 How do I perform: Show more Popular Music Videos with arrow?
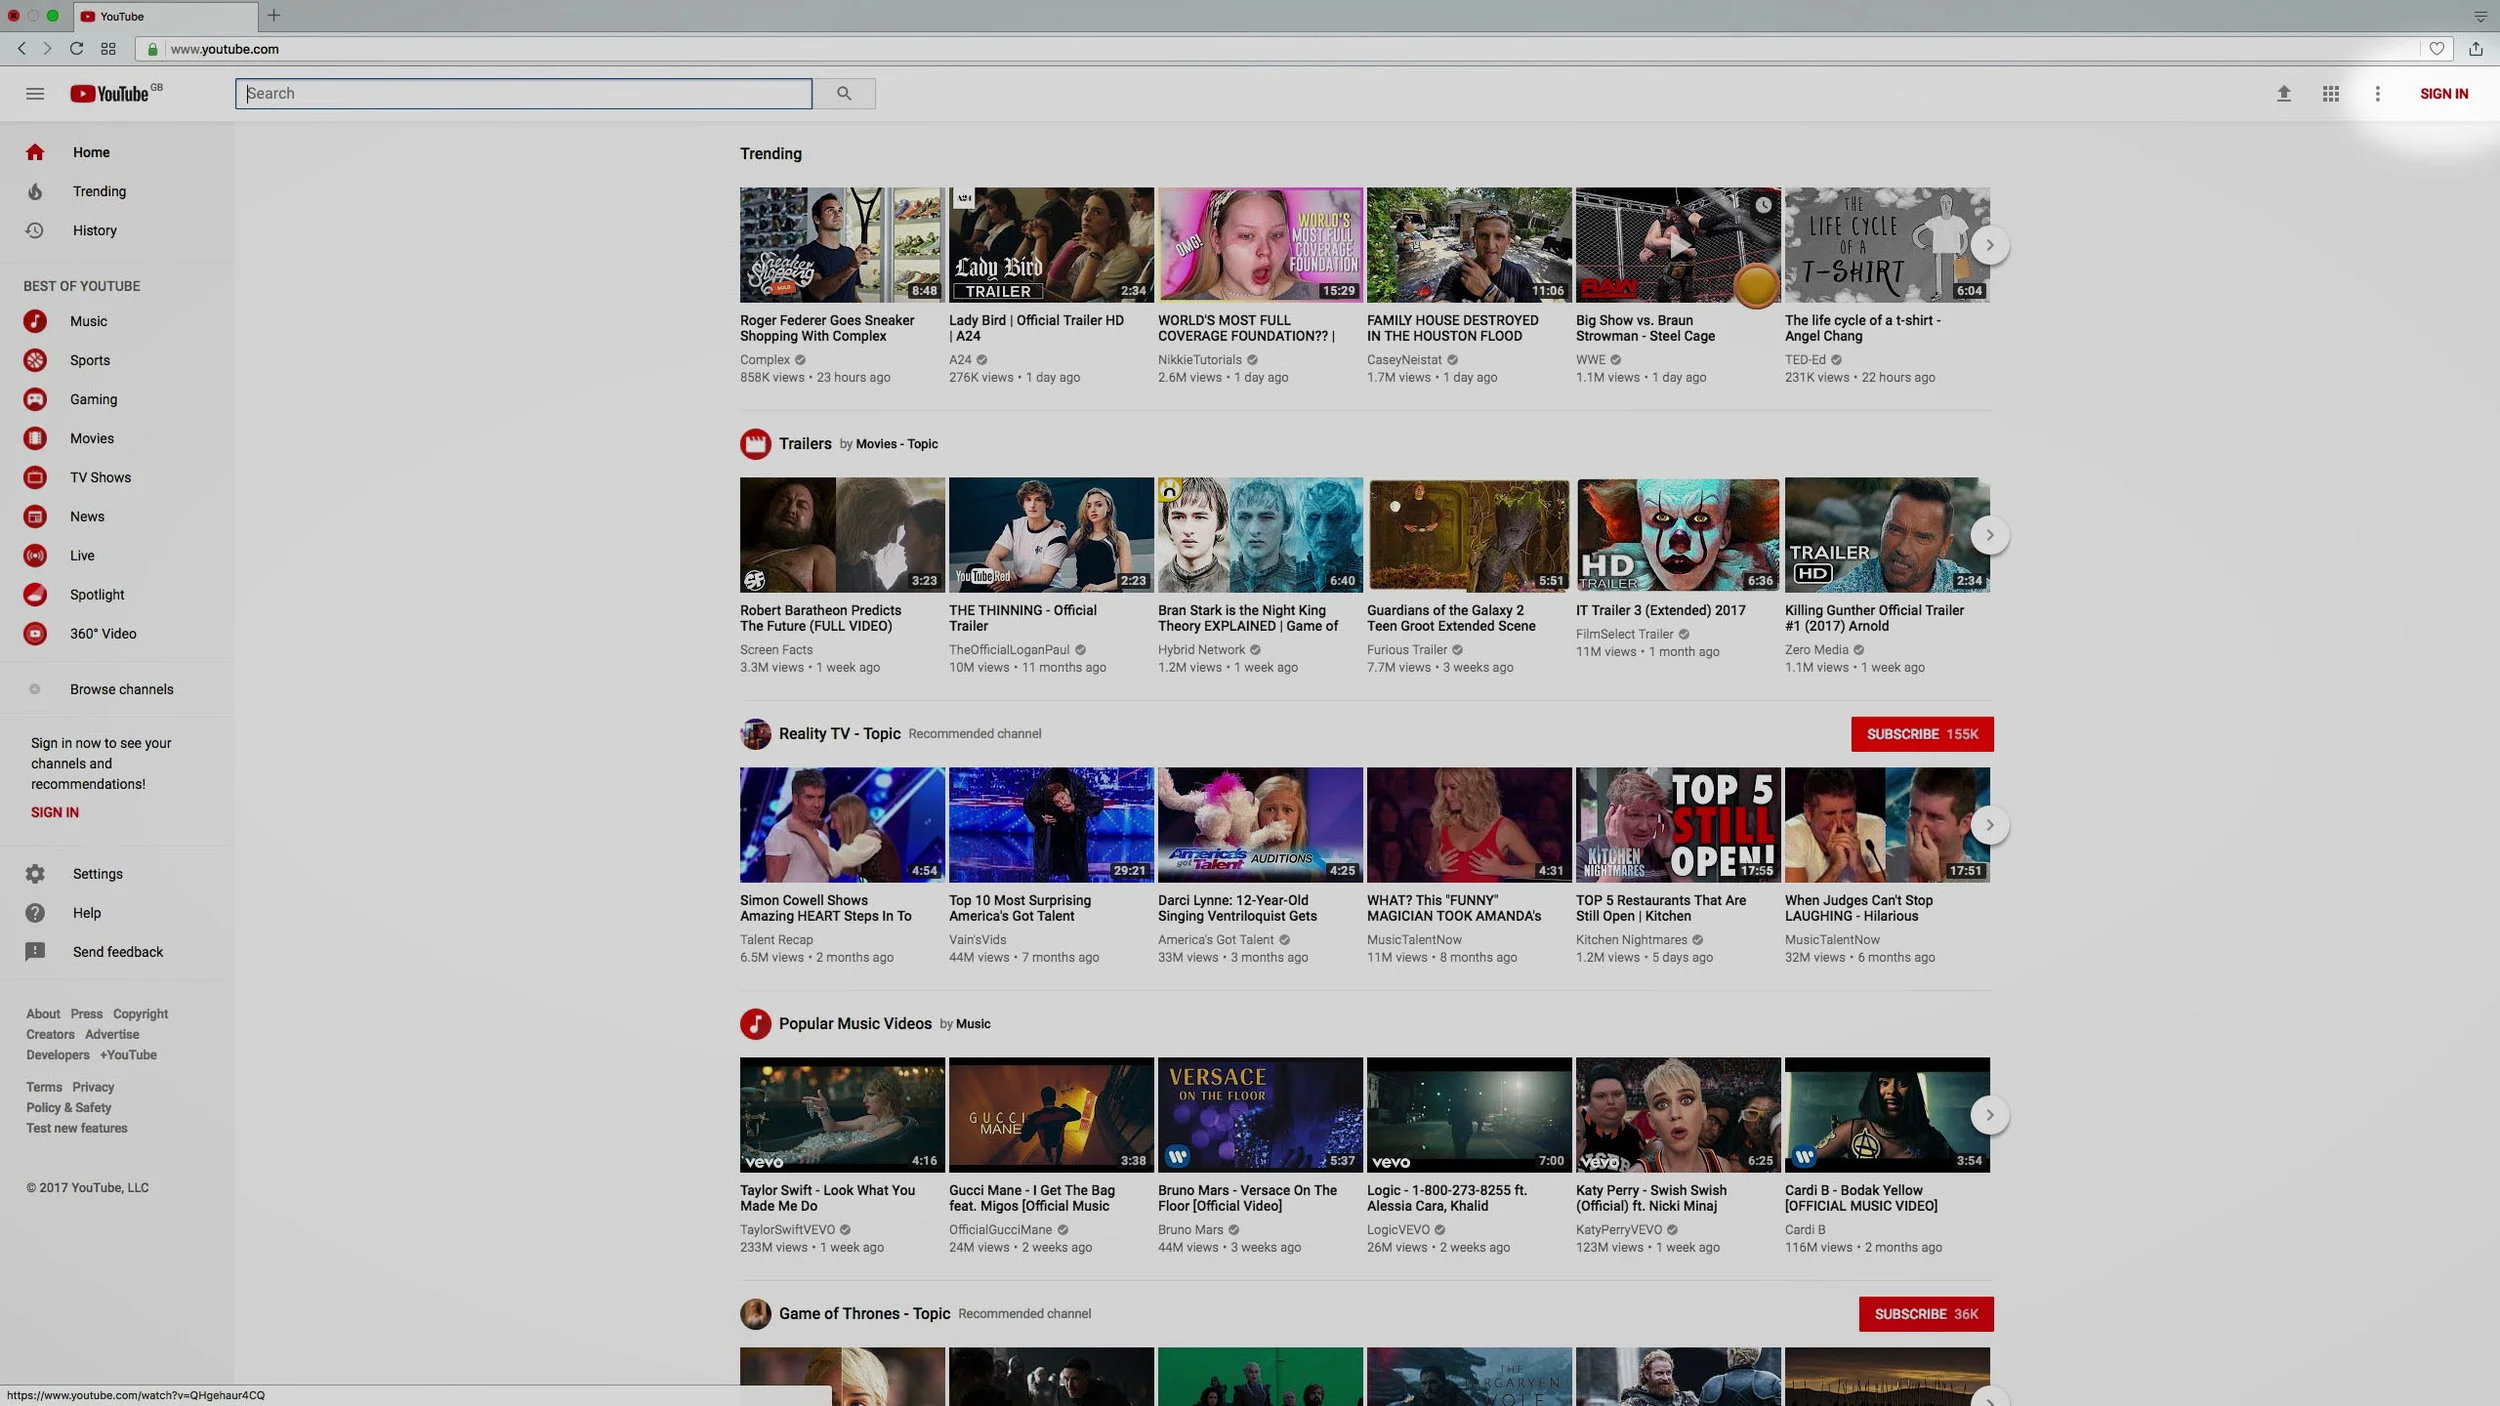[x=1989, y=1115]
